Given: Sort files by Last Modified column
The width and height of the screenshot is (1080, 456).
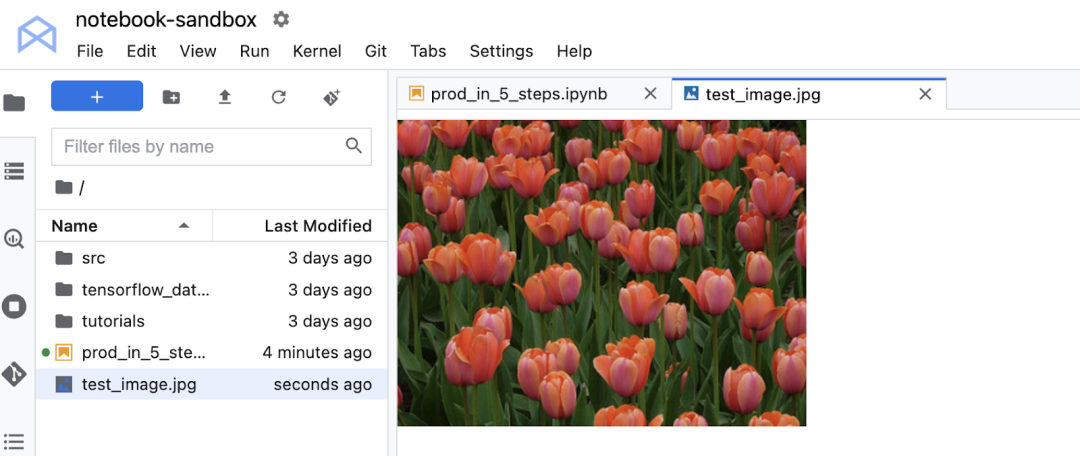Looking at the screenshot, I should [x=317, y=226].
